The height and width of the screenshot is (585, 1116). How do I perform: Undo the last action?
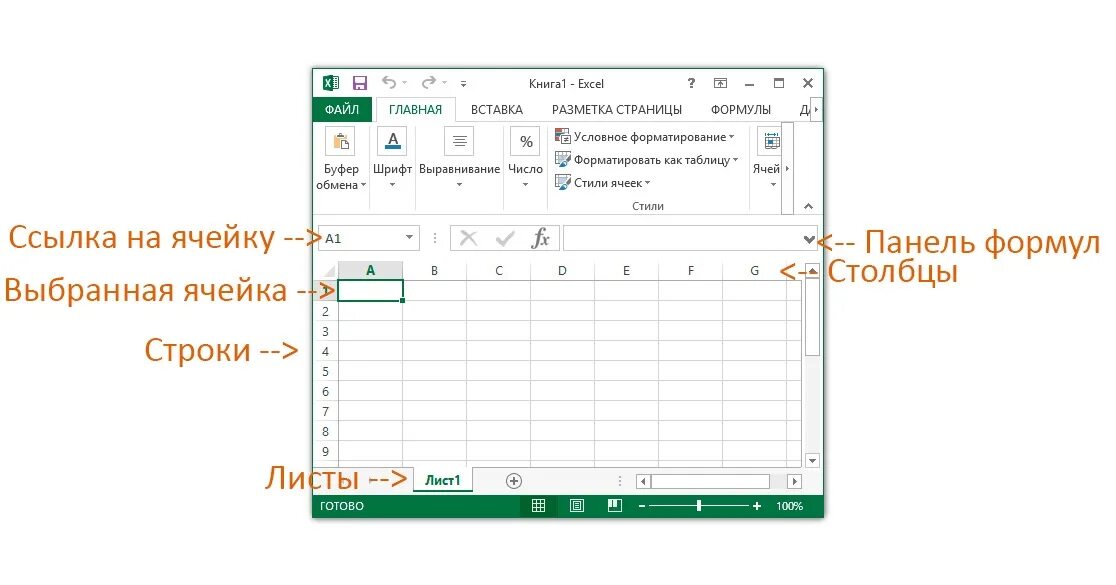click(389, 83)
